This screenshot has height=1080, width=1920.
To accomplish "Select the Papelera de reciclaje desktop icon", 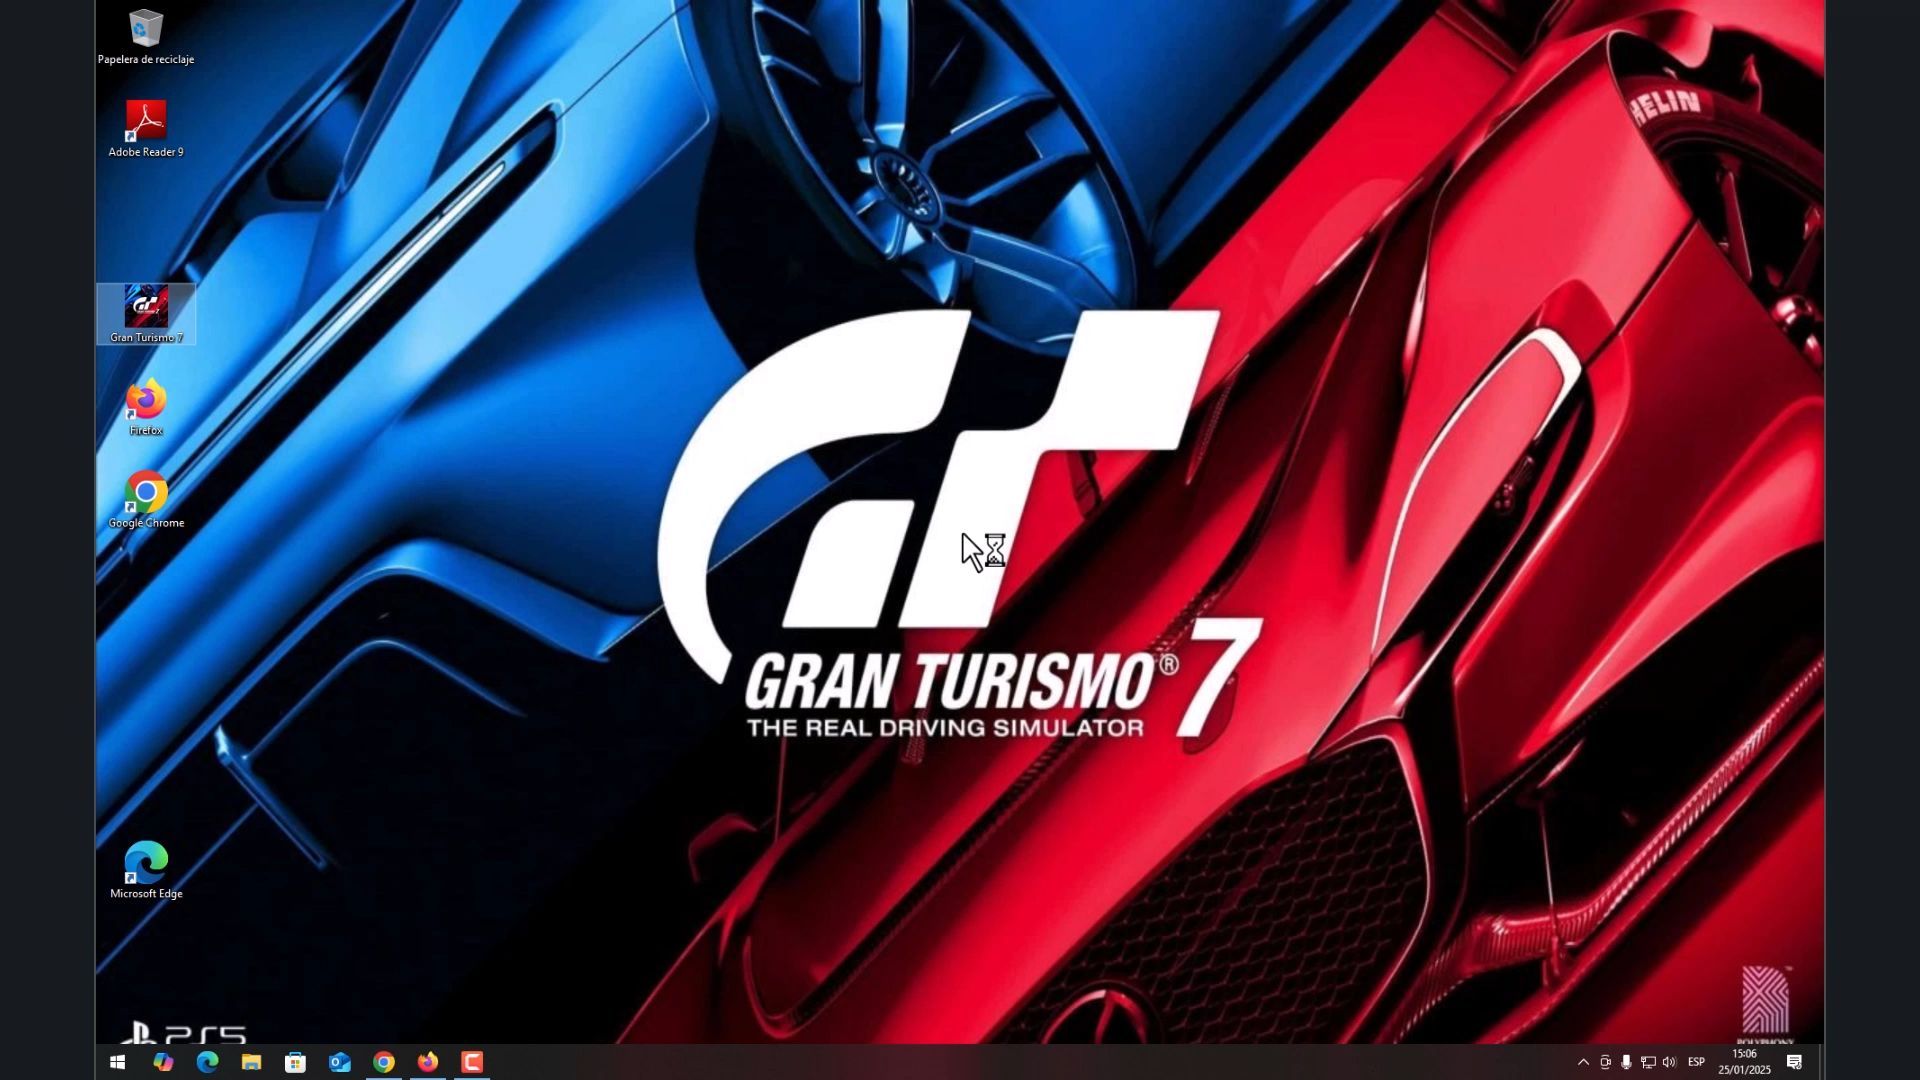I will (x=146, y=37).
